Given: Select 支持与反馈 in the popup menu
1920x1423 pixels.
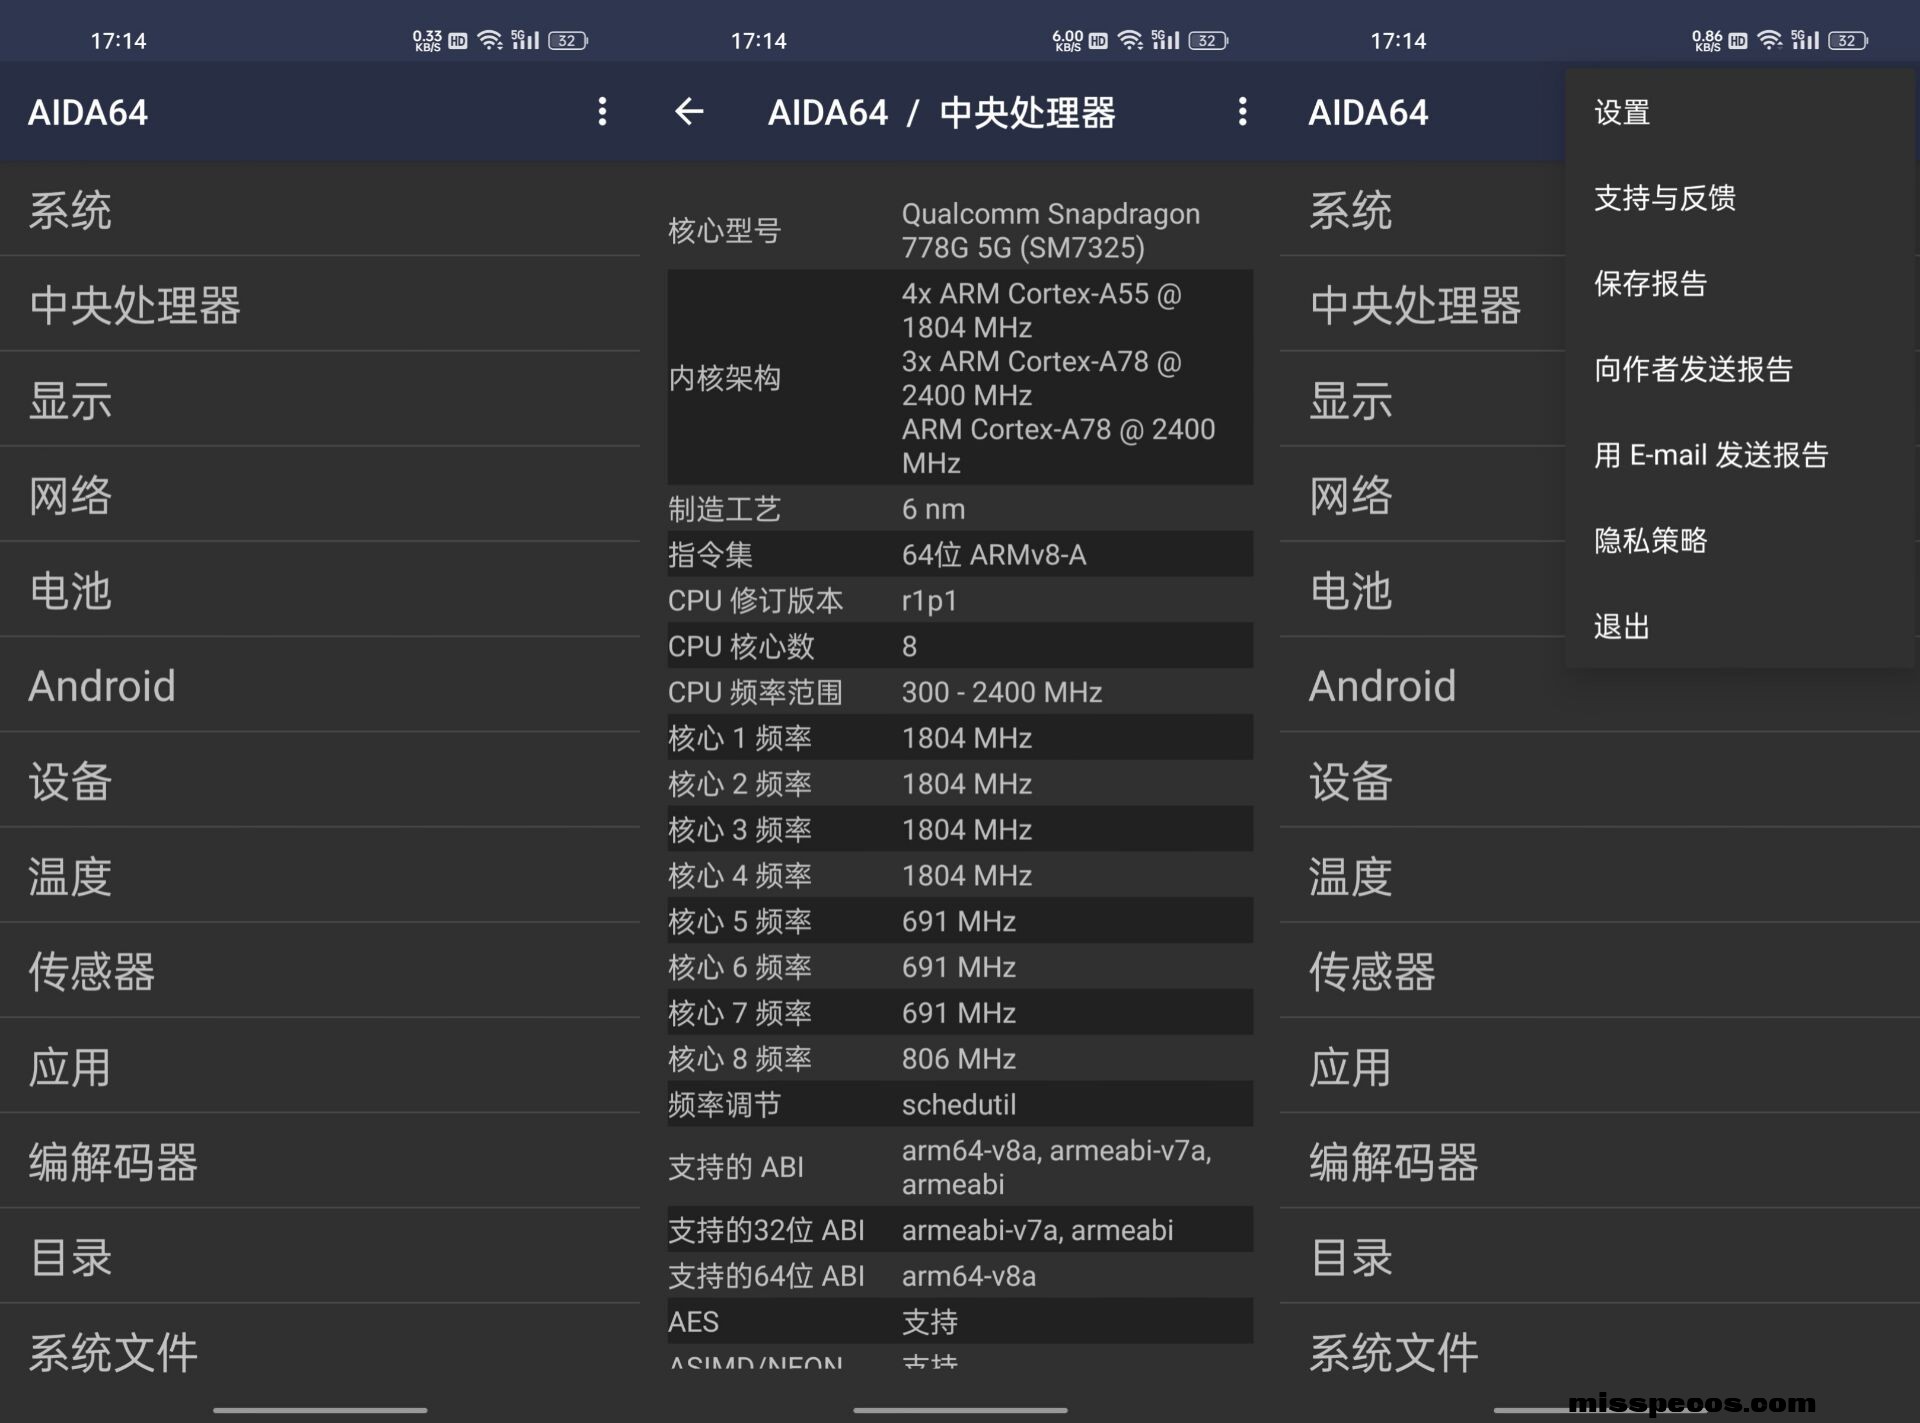Looking at the screenshot, I should [x=1740, y=198].
